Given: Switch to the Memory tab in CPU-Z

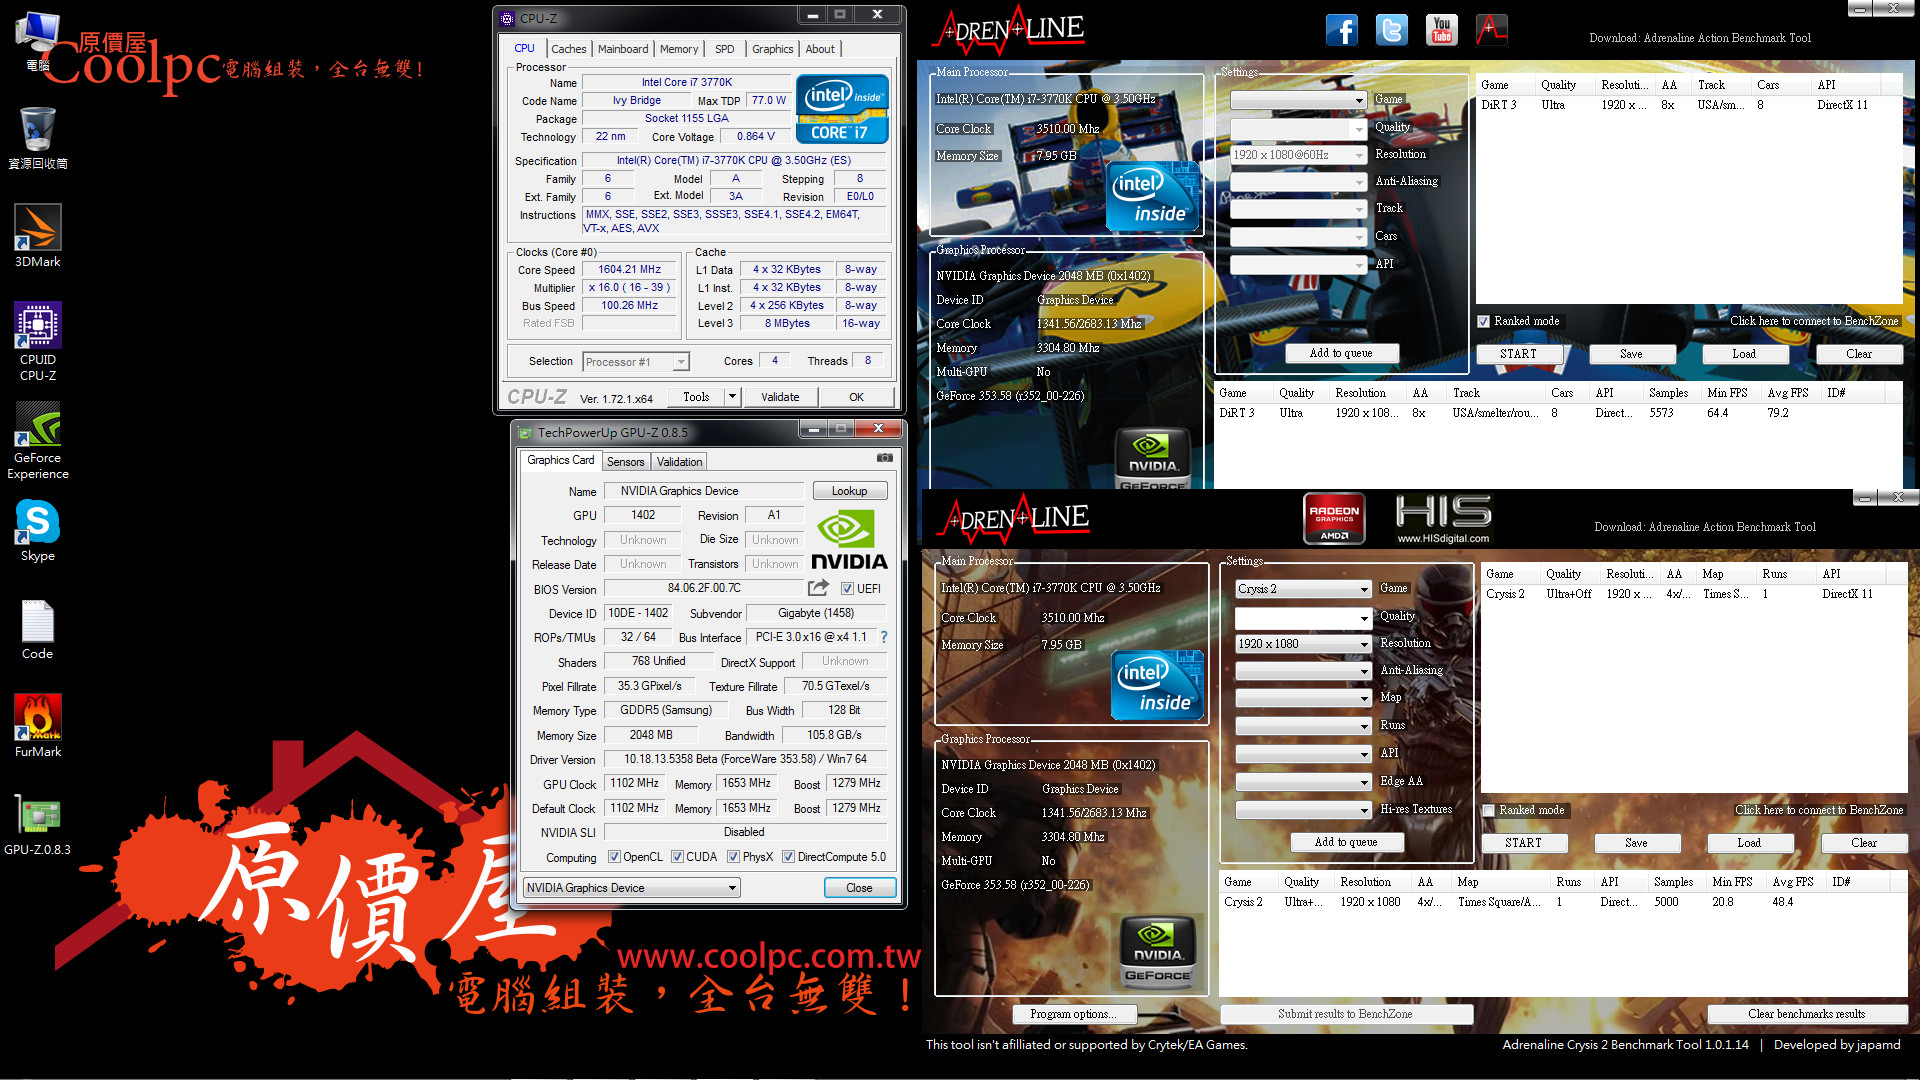Looking at the screenshot, I should coord(679,49).
